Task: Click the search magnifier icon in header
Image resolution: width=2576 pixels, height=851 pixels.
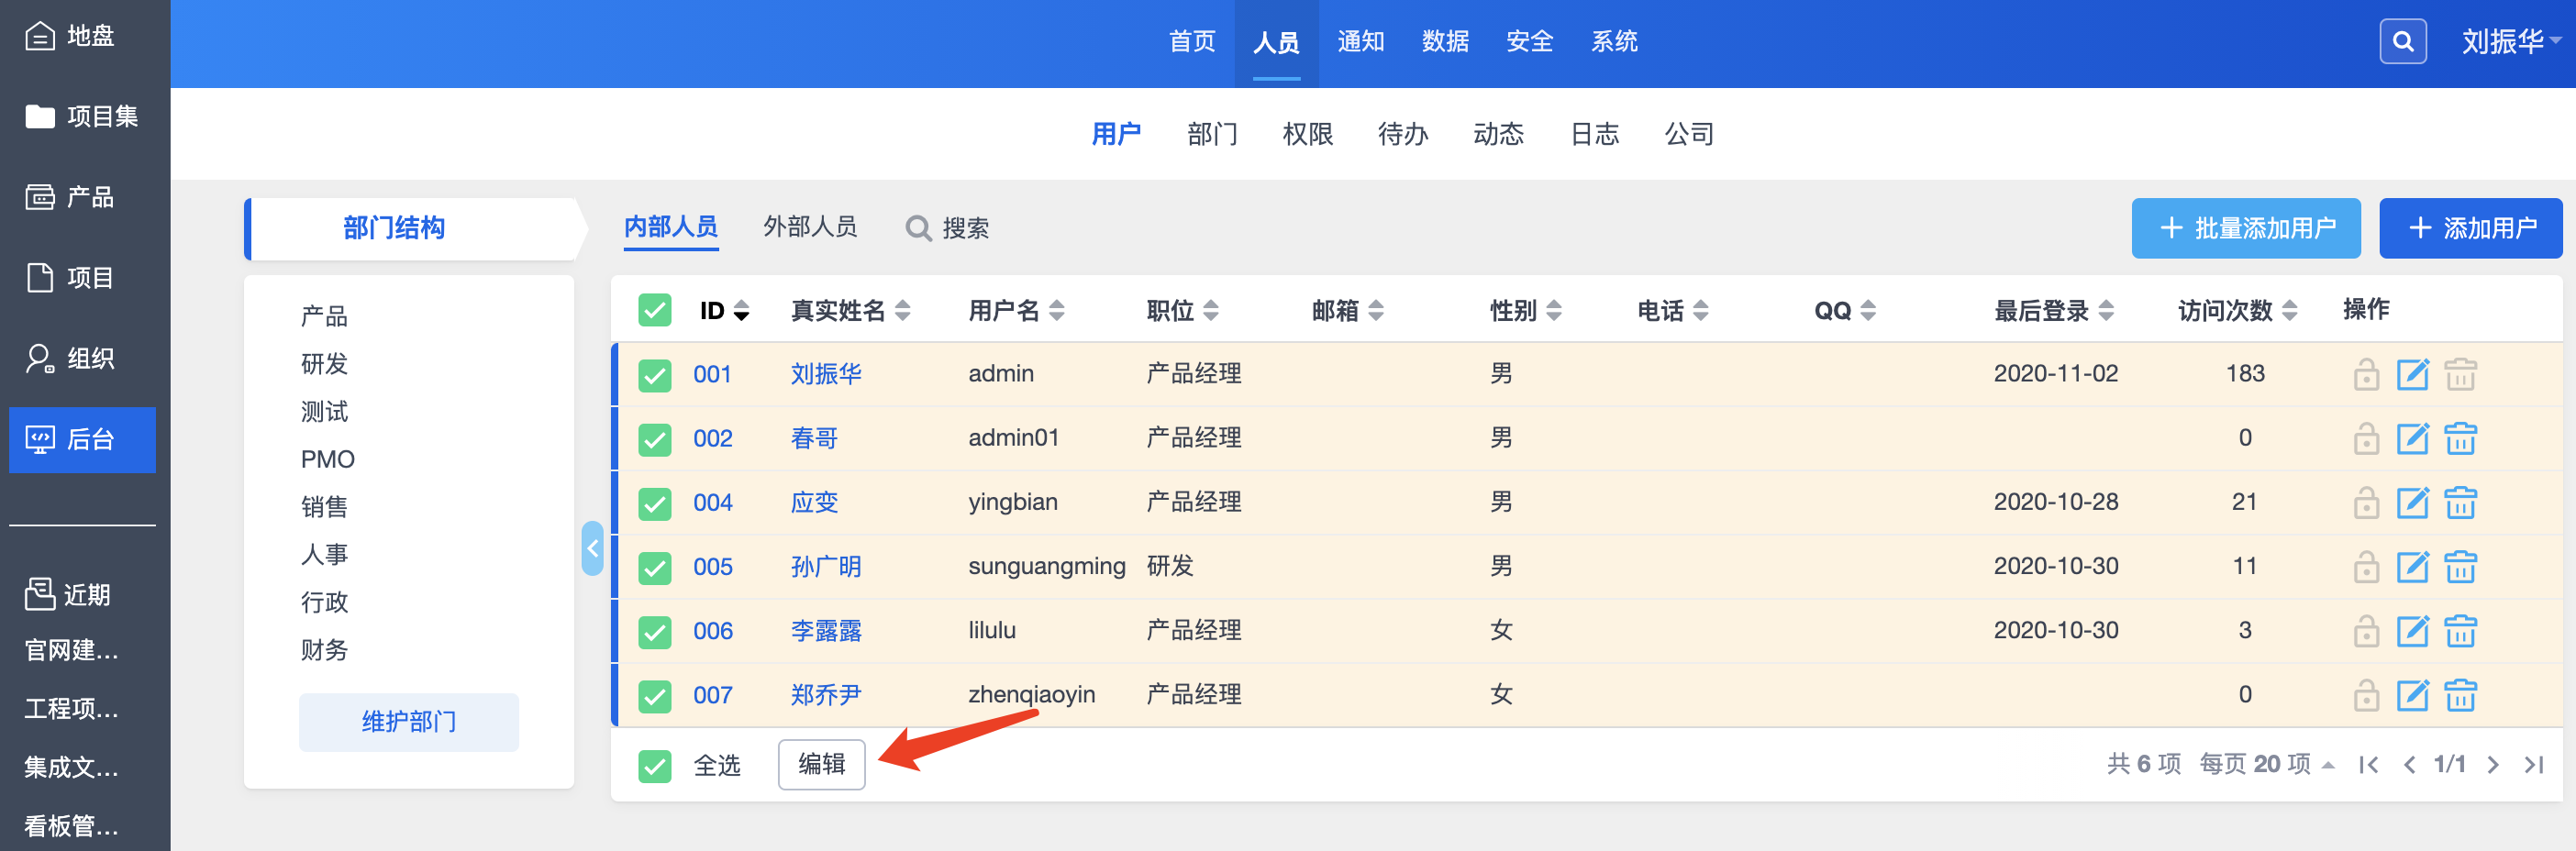Action: pos(2402,42)
